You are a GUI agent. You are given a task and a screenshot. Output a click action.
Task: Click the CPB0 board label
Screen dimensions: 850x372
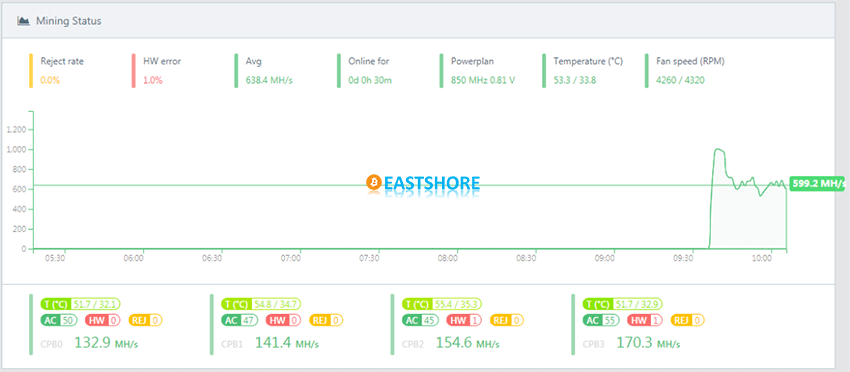tap(50, 344)
